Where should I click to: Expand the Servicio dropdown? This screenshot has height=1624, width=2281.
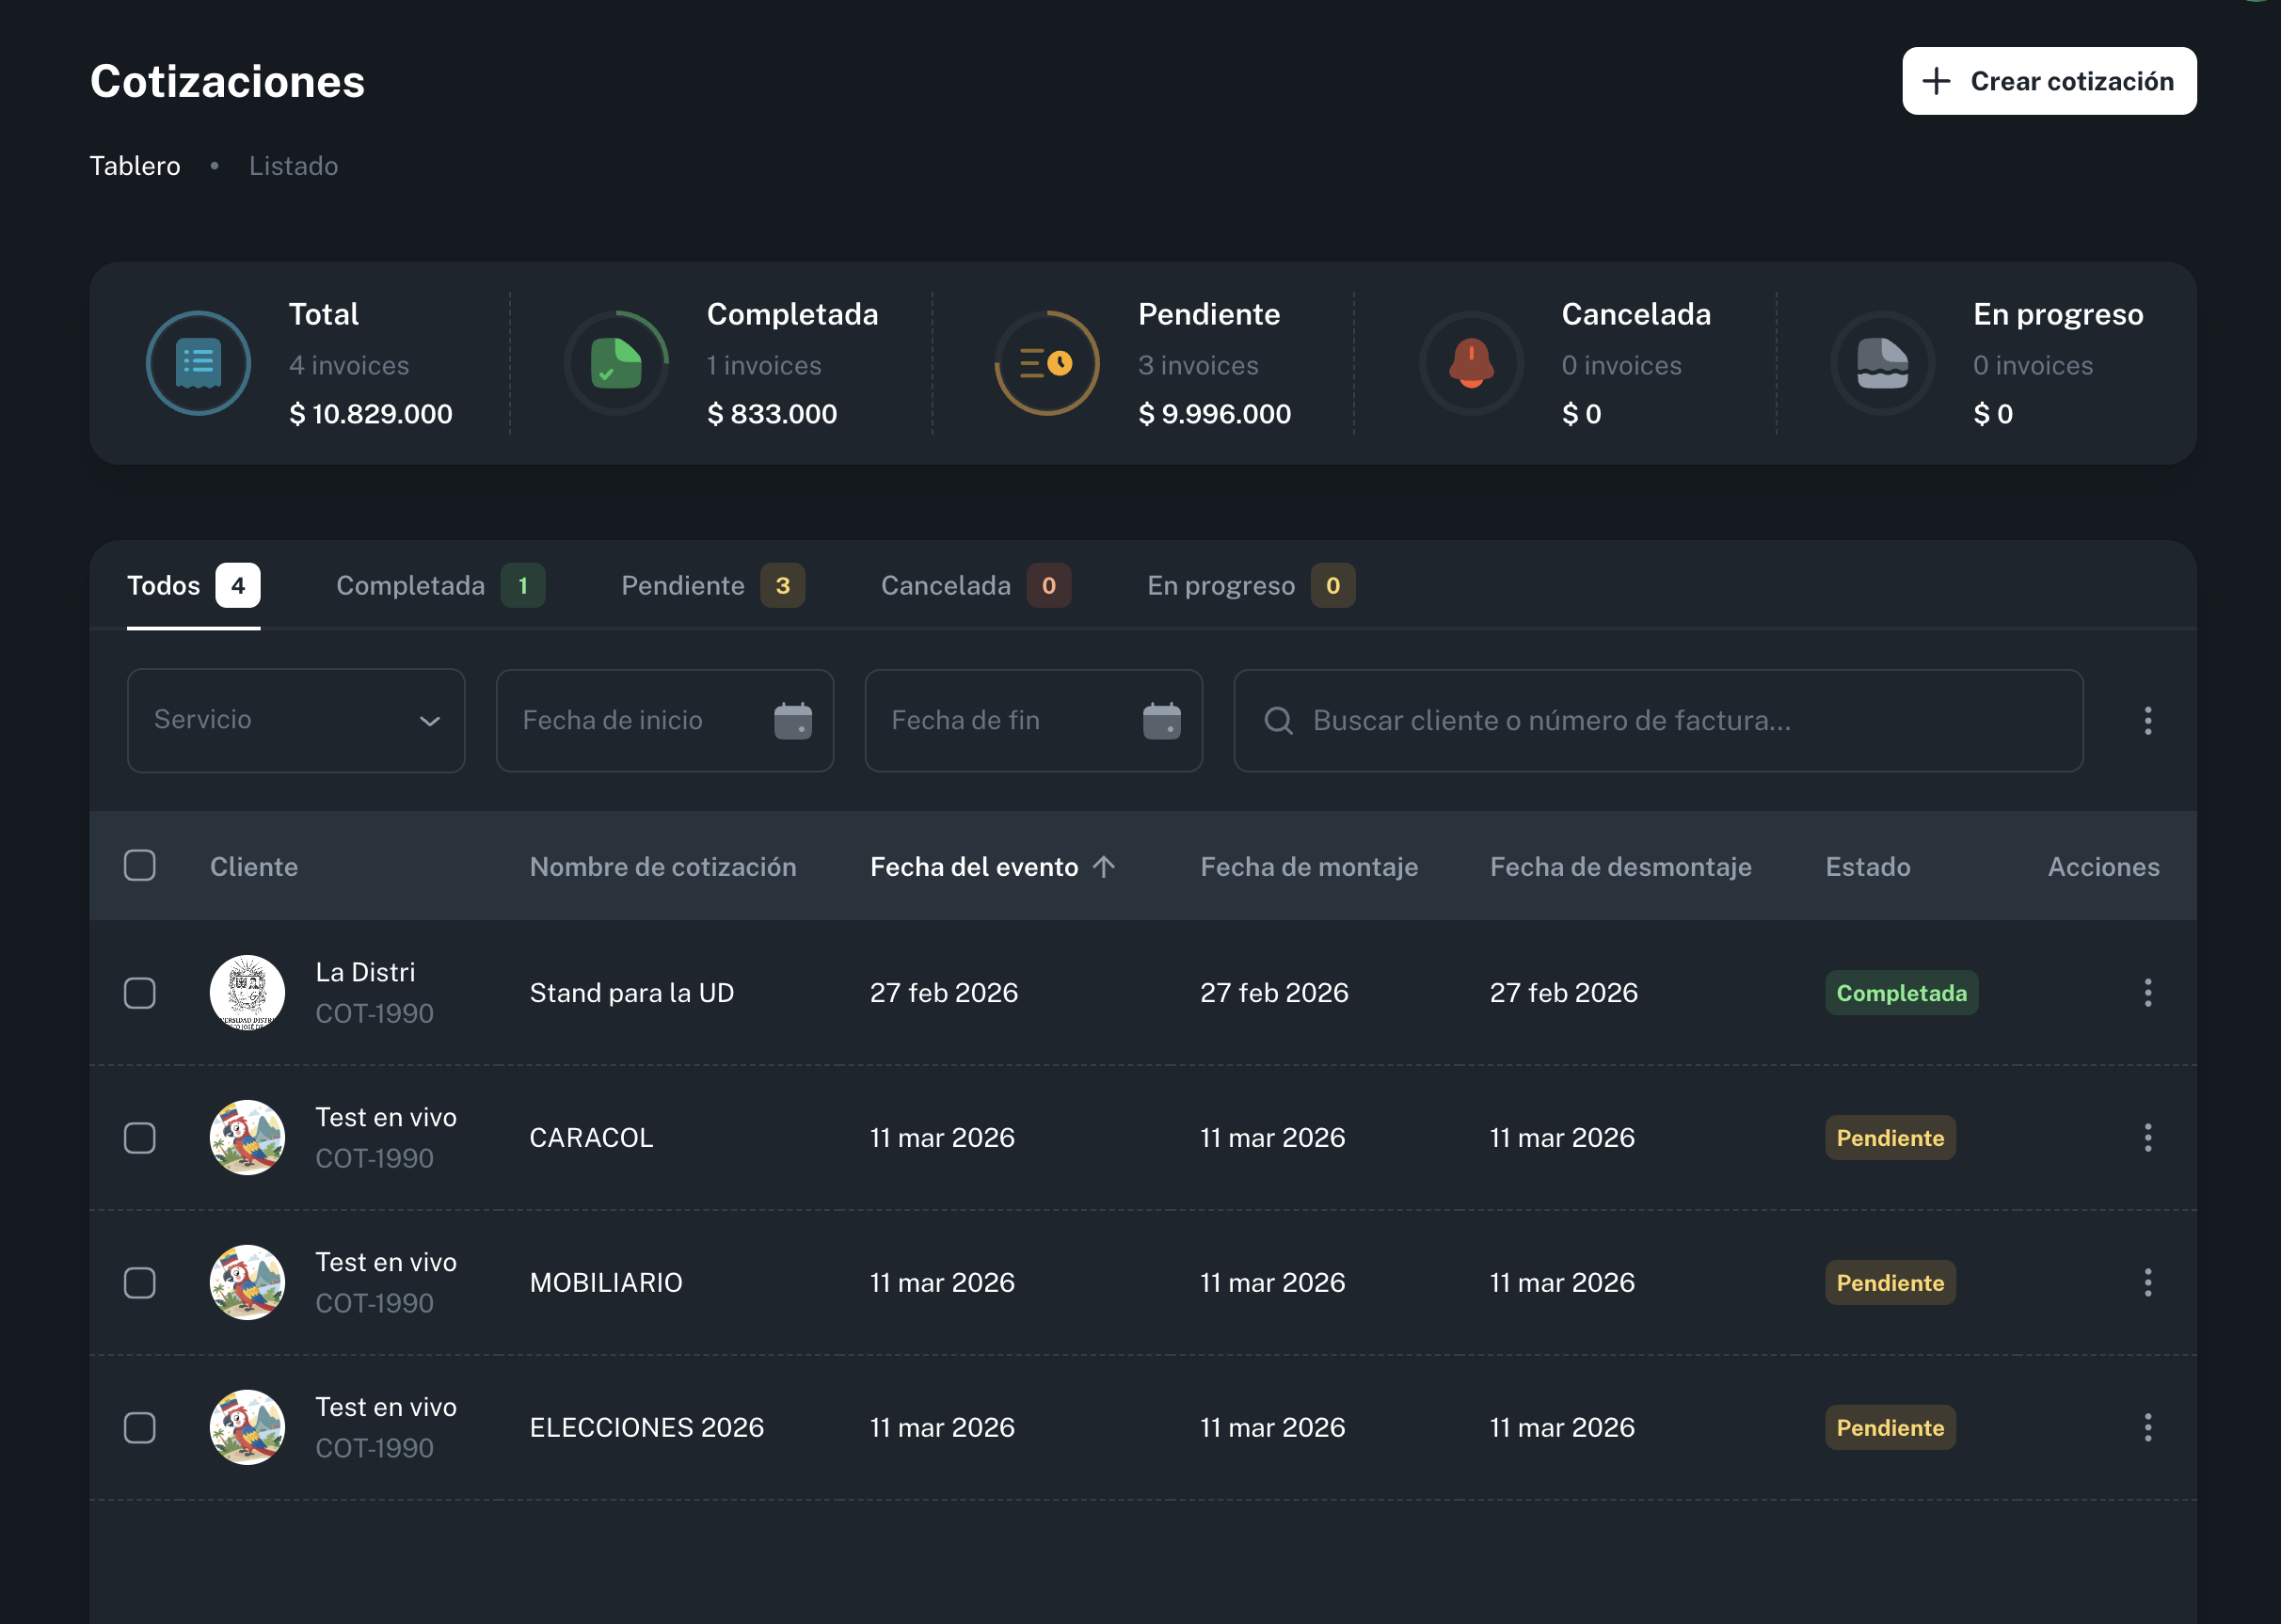(296, 721)
